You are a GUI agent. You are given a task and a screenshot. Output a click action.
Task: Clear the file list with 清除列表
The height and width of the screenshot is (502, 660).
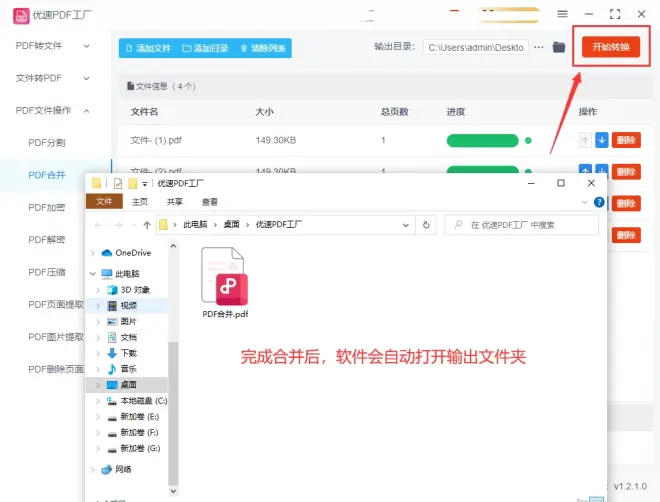[262, 48]
